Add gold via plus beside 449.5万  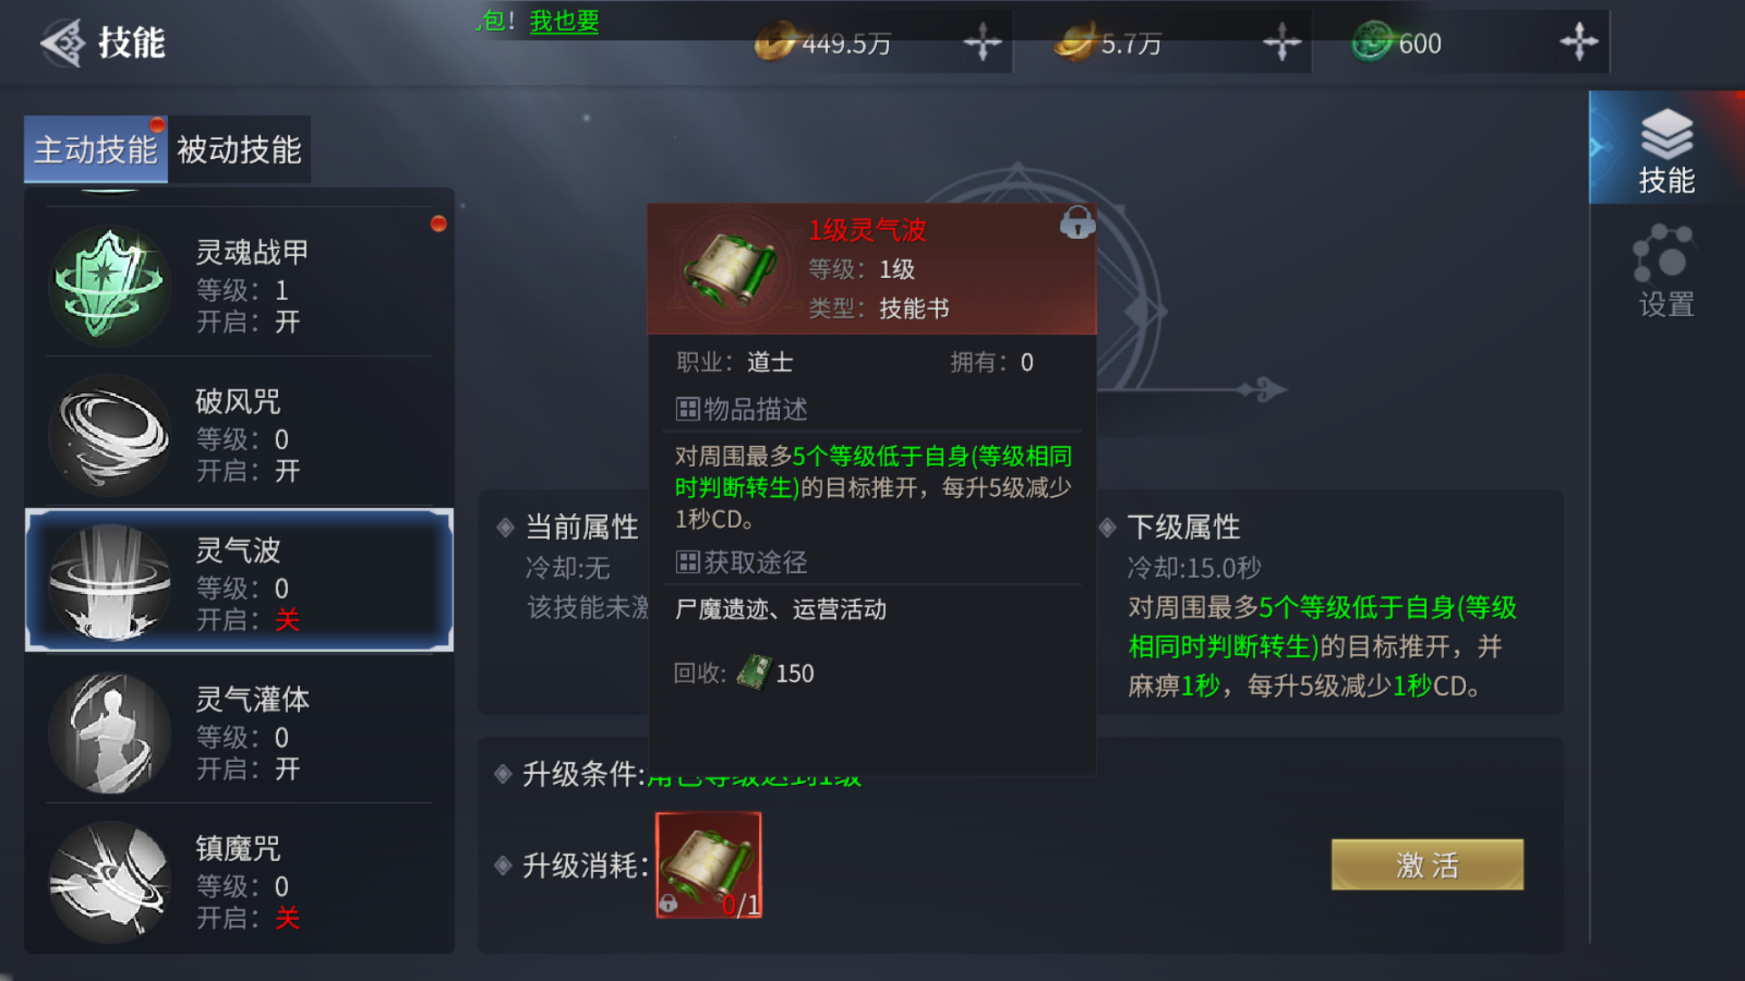(x=982, y=42)
